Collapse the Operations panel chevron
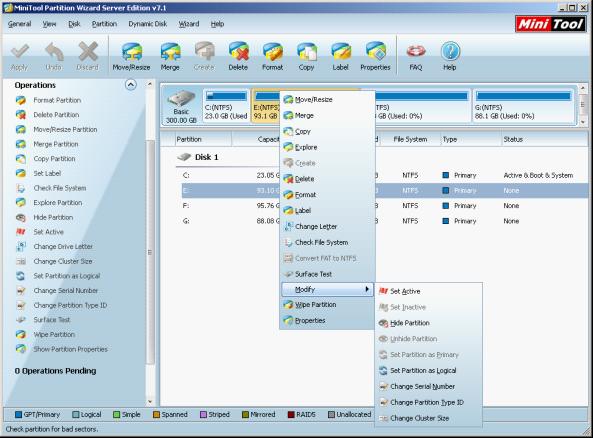Image resolution: width=593 pixels, height=438 pixels. click(x=130, y=85)
